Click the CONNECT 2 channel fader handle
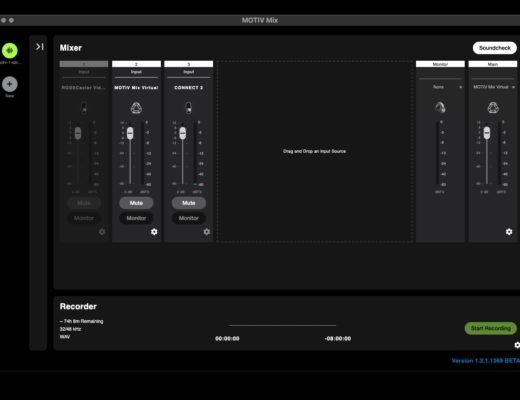This screenshot has height=400, width=520. tap(183, 133)
